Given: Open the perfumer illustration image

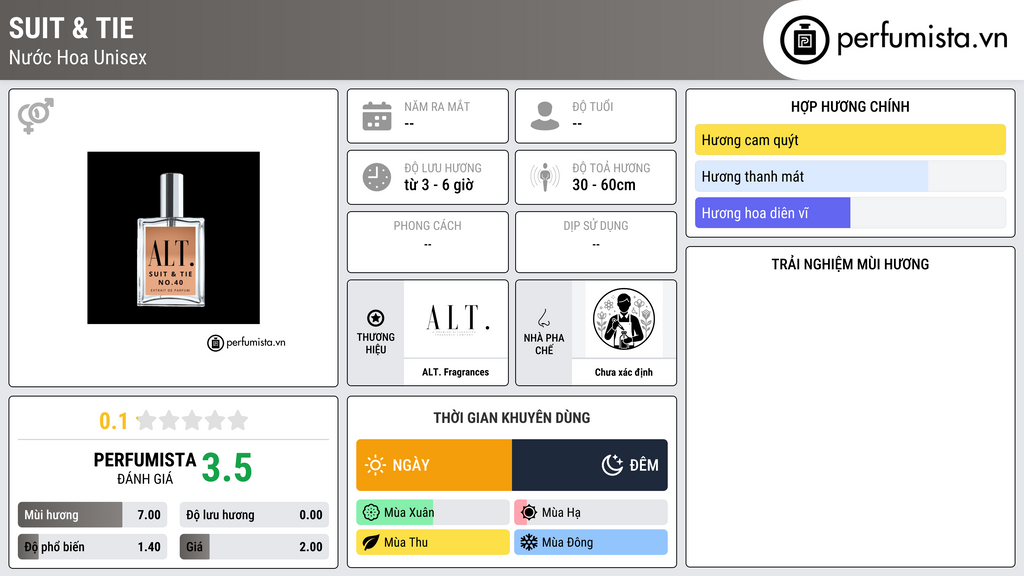Looking at the screenshot, I should coord(624,319).
